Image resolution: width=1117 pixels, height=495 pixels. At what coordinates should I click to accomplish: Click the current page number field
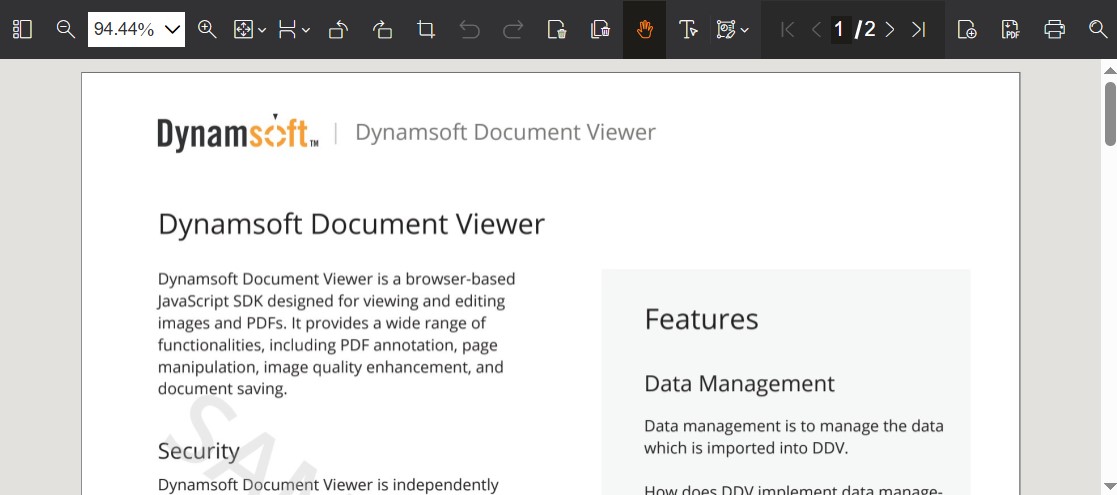click(840, 30)
